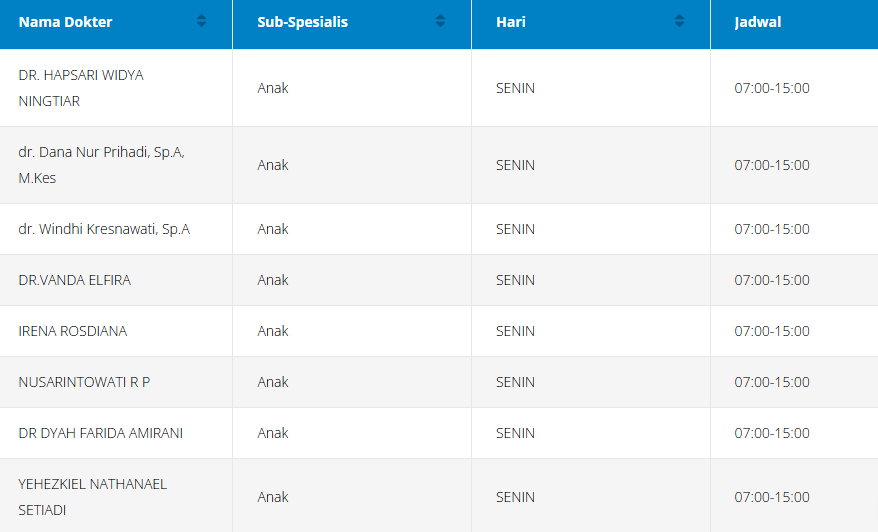This screenshot has width=878, height=532.
Task: Click Anak cell in DR.VANDA ELFIRA row
Action: pyautogui.click(x=273, y=280)
